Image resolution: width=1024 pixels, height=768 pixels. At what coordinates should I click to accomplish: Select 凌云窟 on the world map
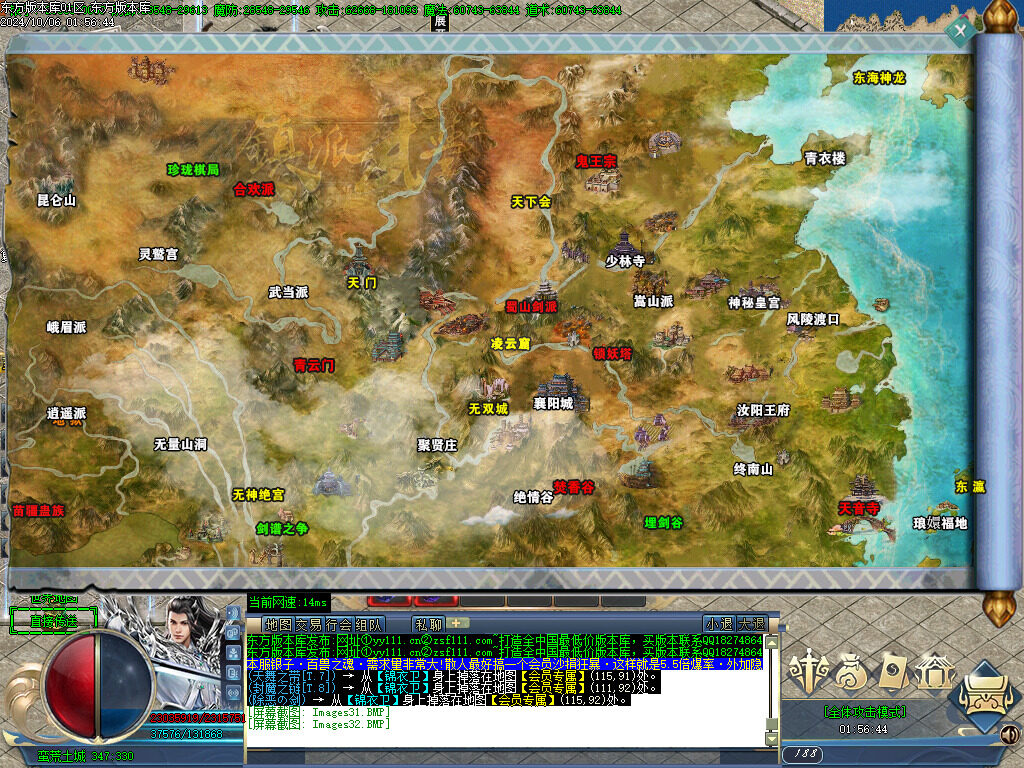coord(511,344)
